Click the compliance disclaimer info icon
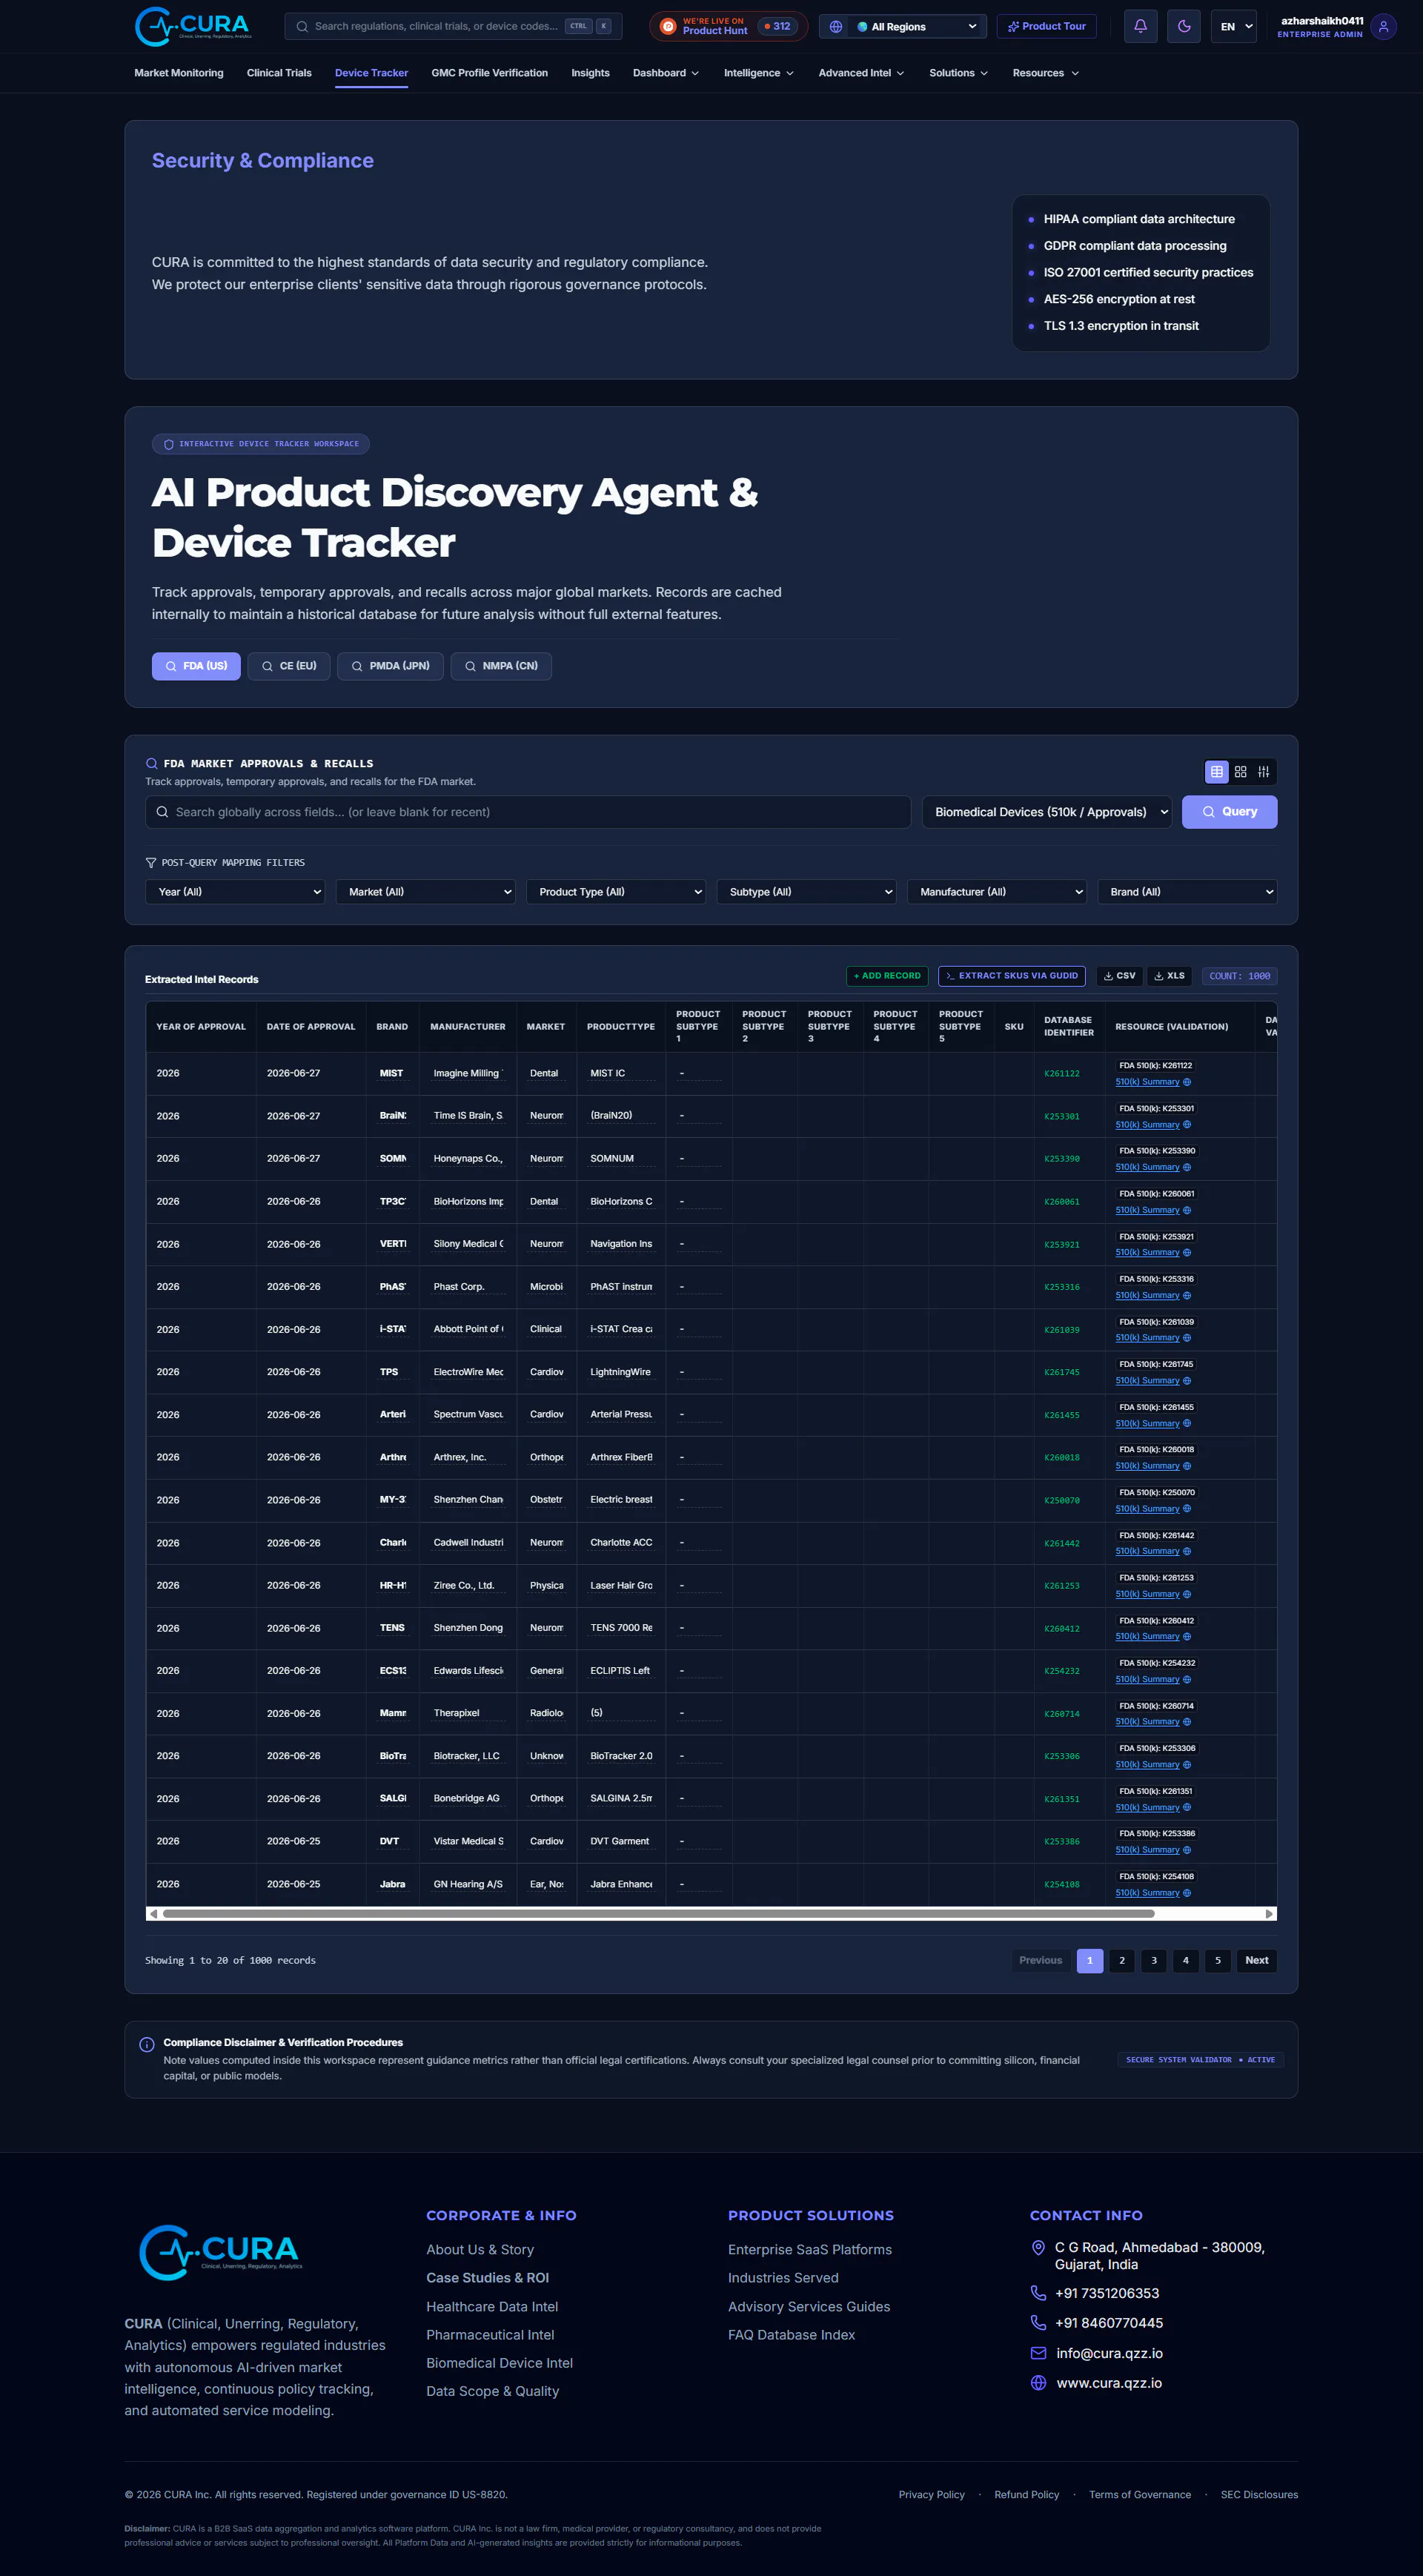Viewport: 1423px width, 2576px height. (x=147, y=2044)
